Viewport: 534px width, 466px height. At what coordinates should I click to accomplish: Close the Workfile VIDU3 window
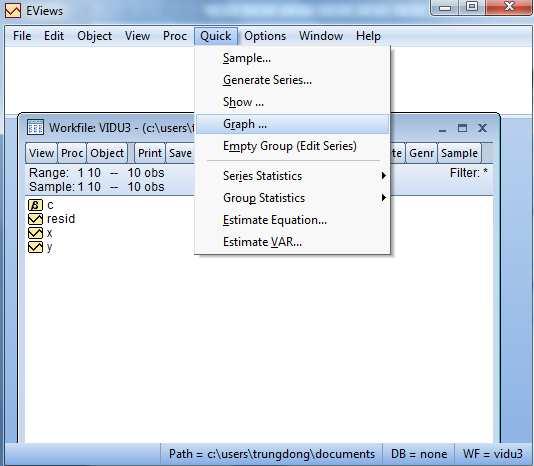[482, 128]
